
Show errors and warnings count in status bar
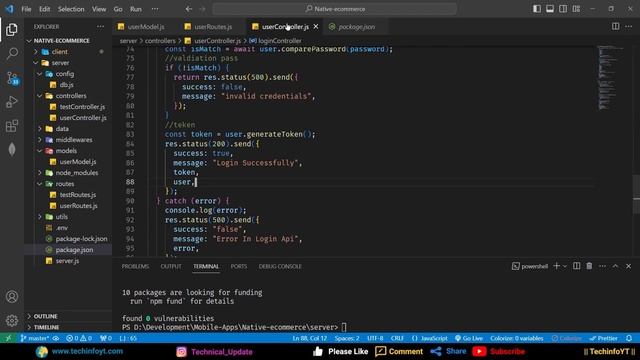point(79,338)
